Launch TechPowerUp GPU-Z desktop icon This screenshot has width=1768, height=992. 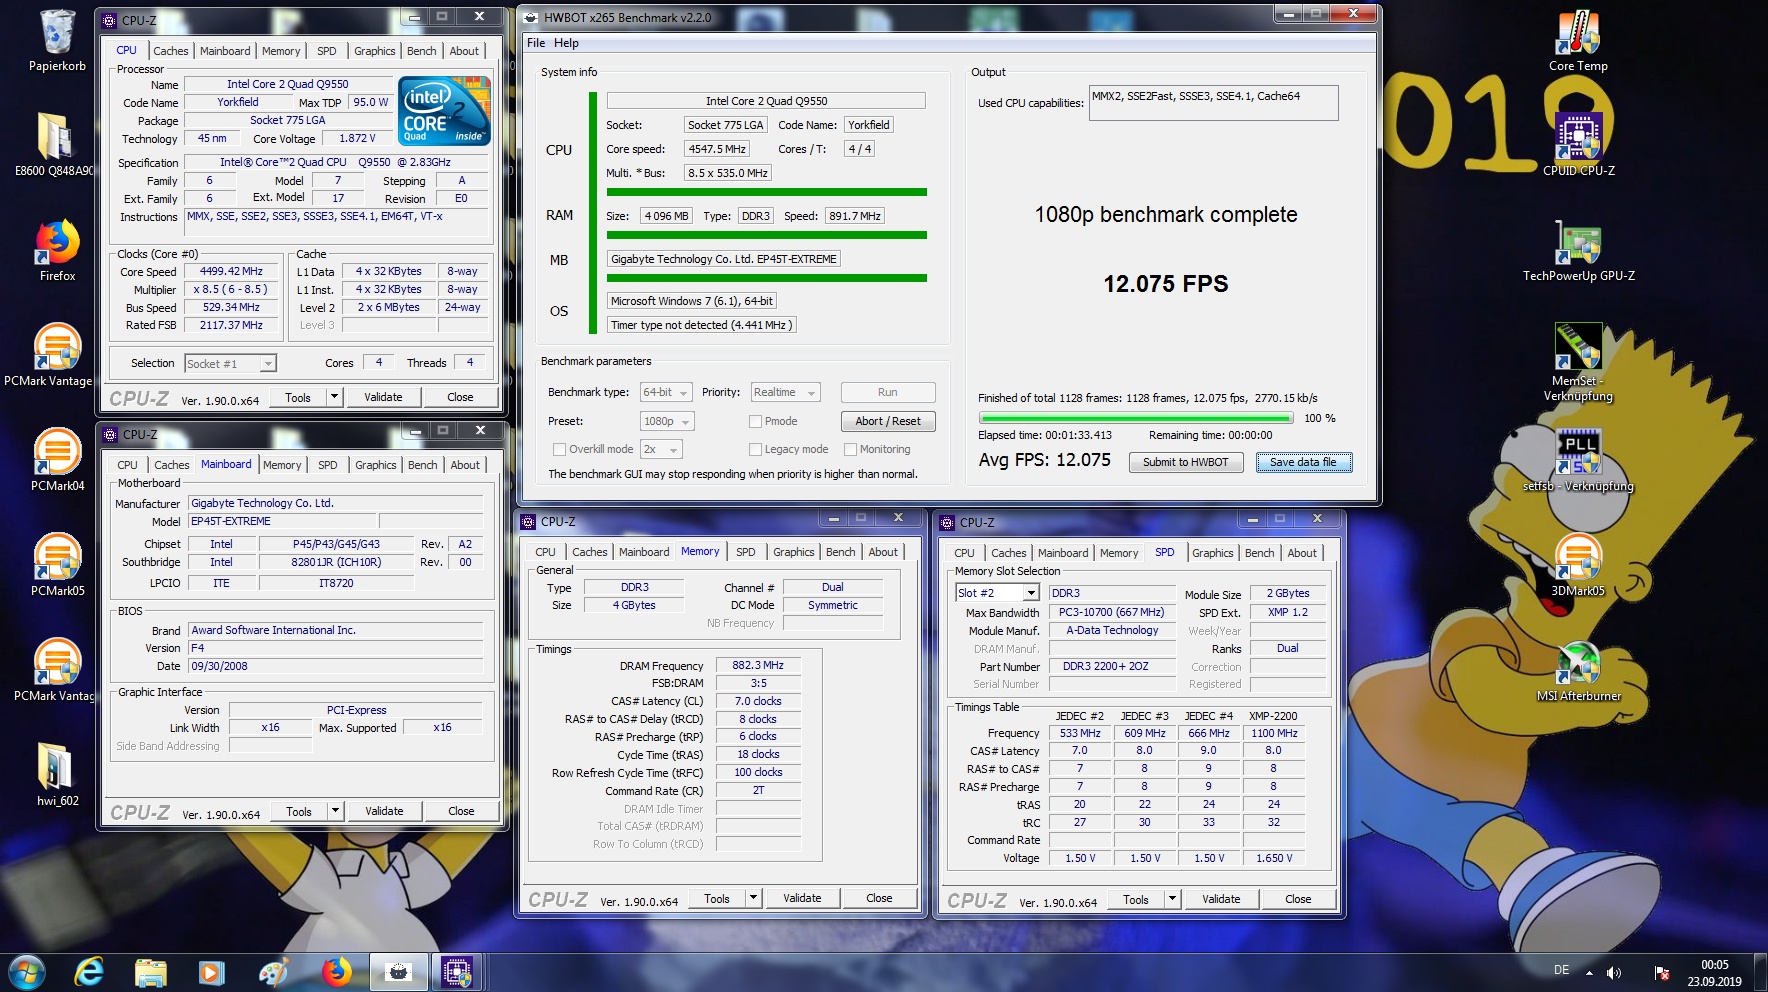[x=1578, y=251]
